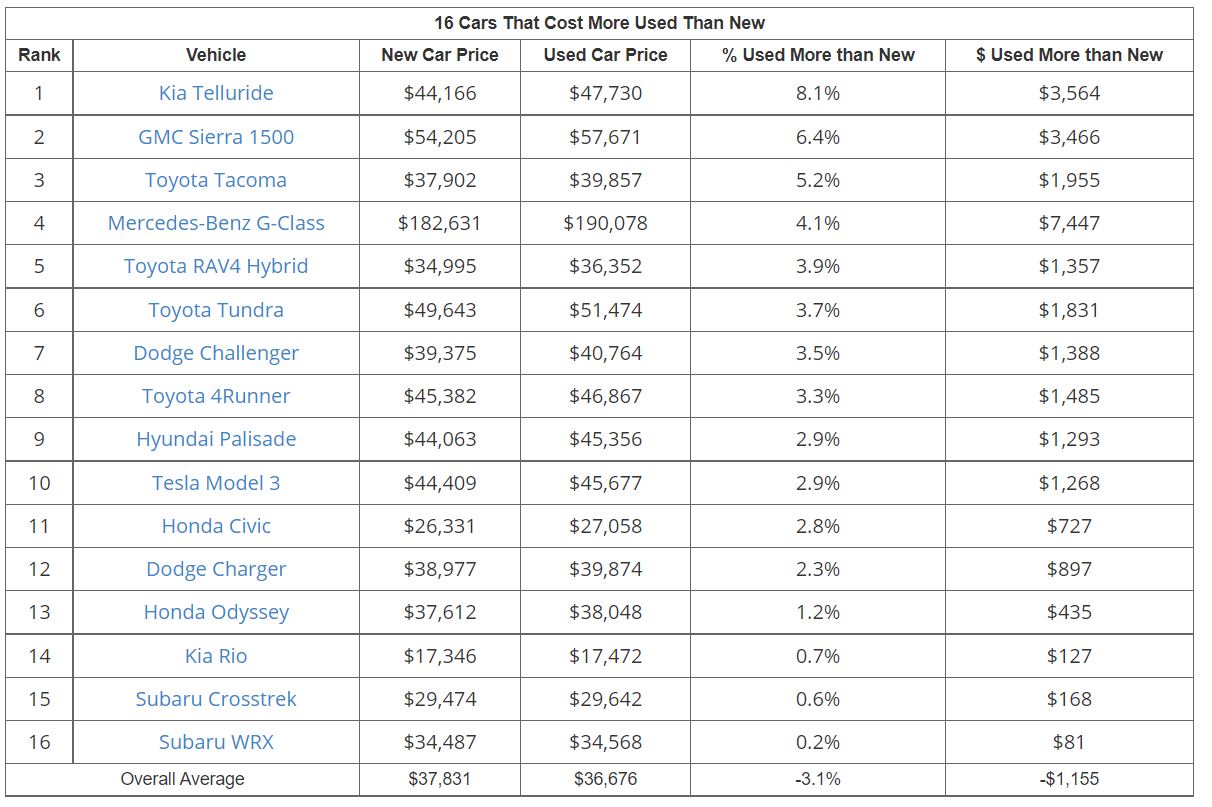This screenshot has height=807, width=1212.
Task: Open the Toyota RAV4 Hybrid link
Action: (x=216, y=266)
